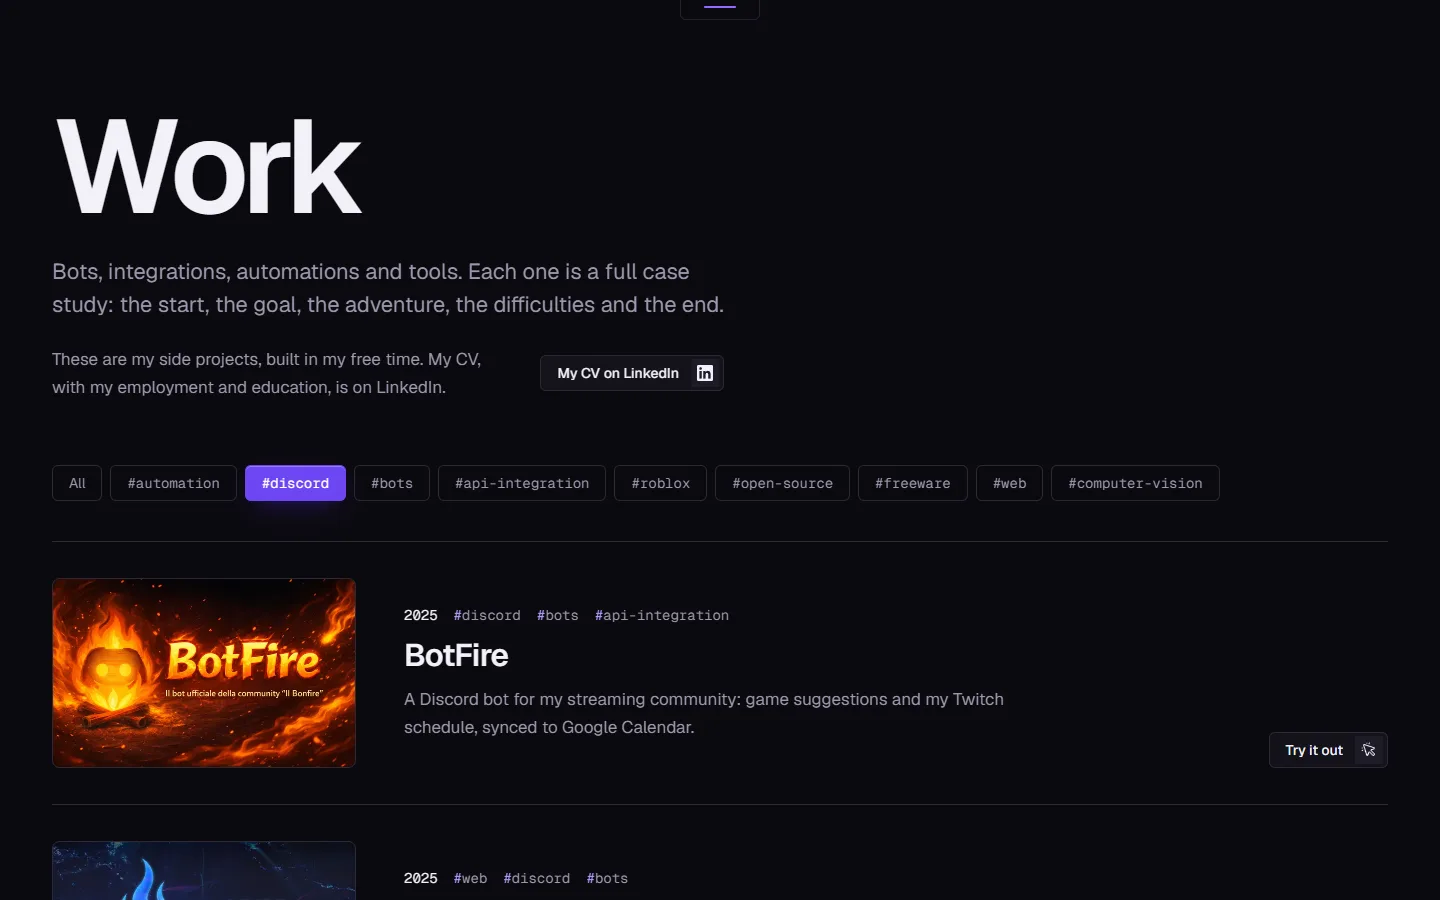Open the BotFire project title
The image size is (1440, 900).
pyautogui.click(x=456, y=655)
